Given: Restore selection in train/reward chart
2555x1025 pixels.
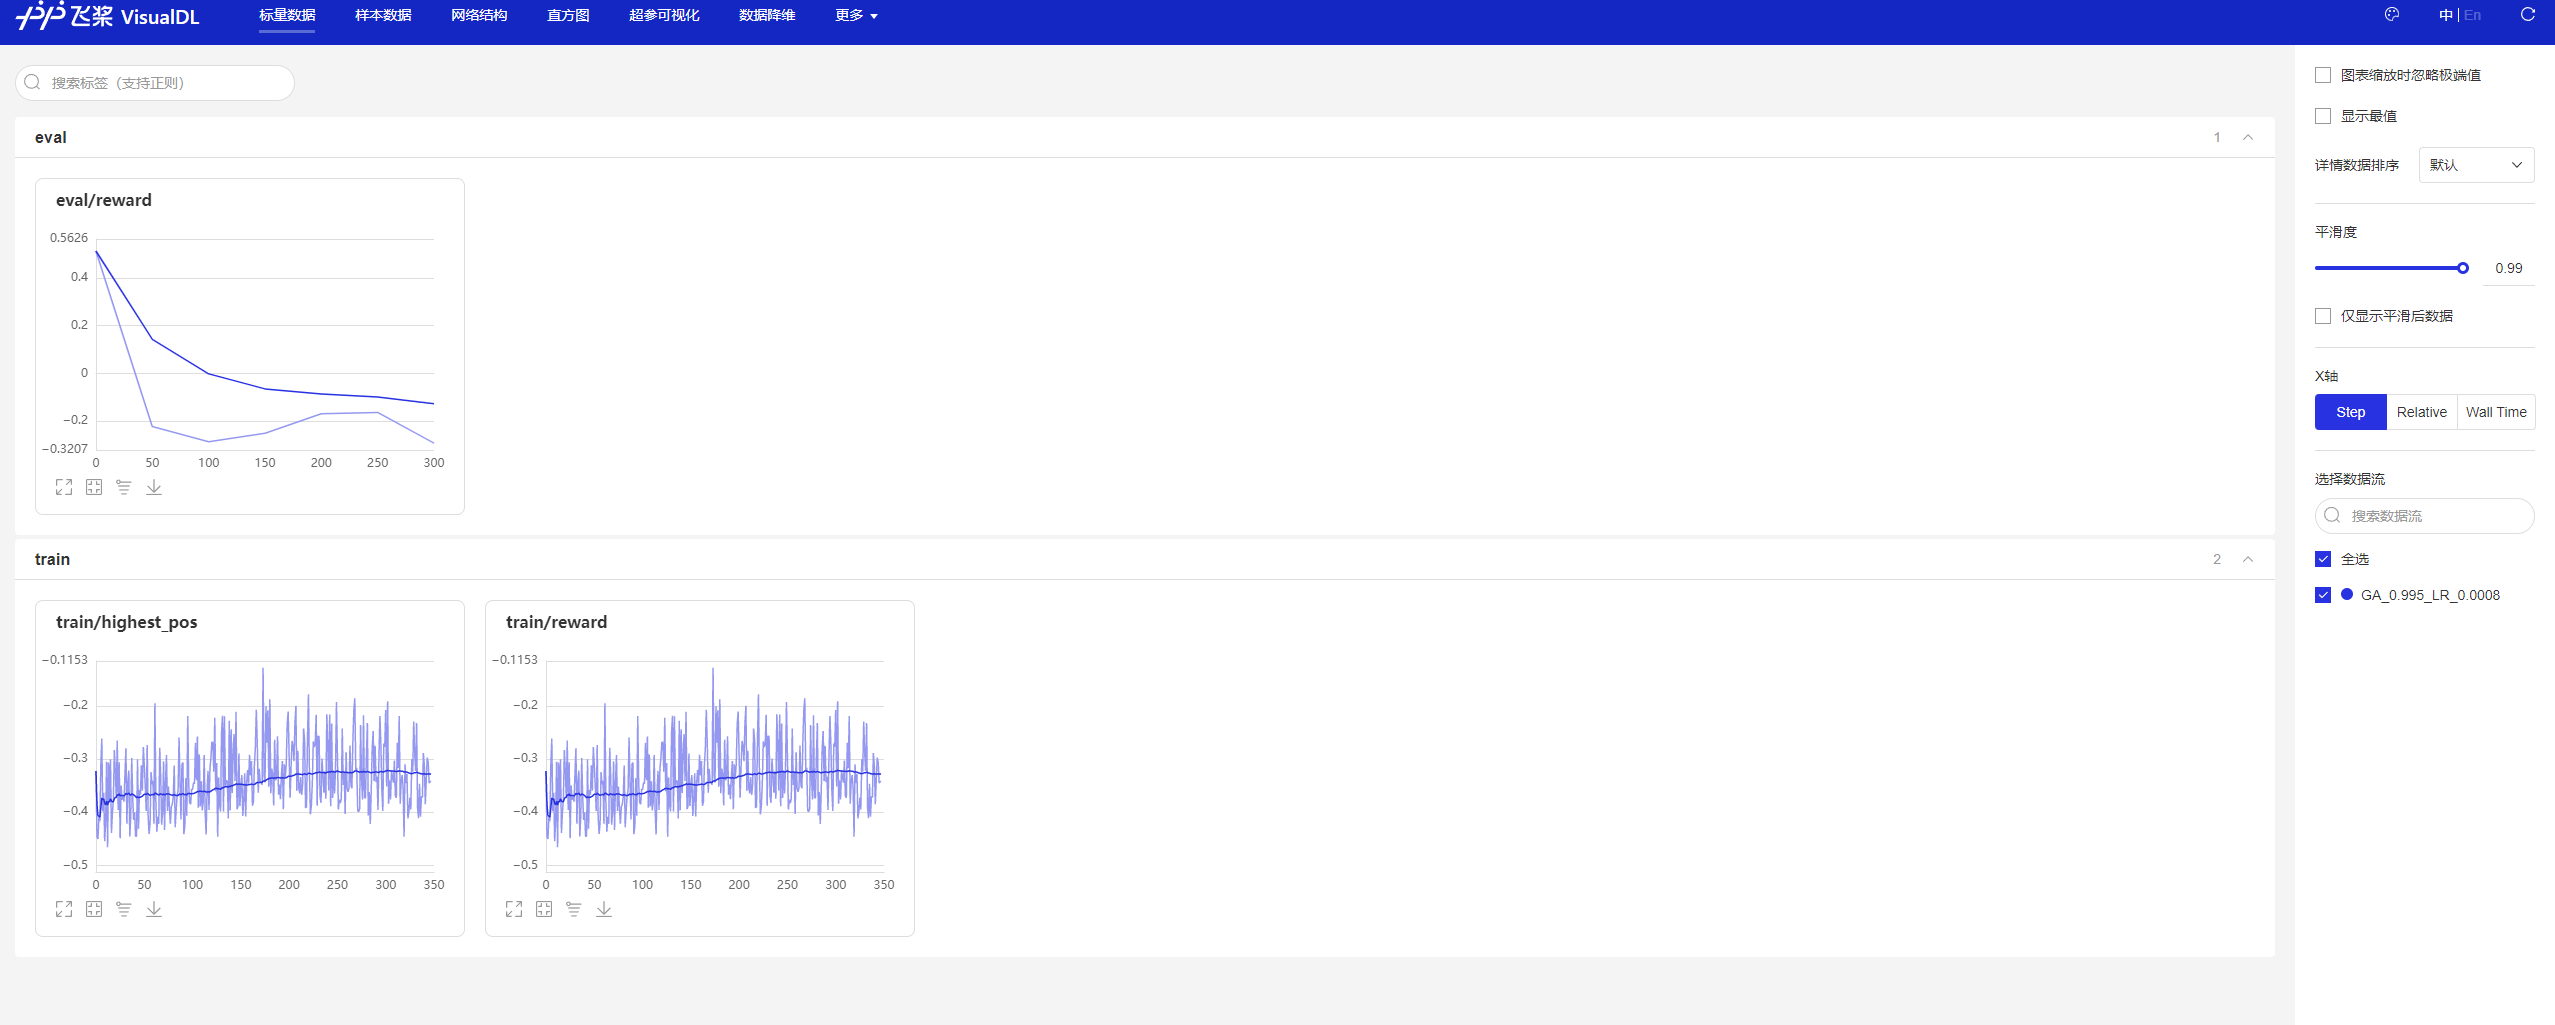Looking at the screenshot, I should [544, 909].
